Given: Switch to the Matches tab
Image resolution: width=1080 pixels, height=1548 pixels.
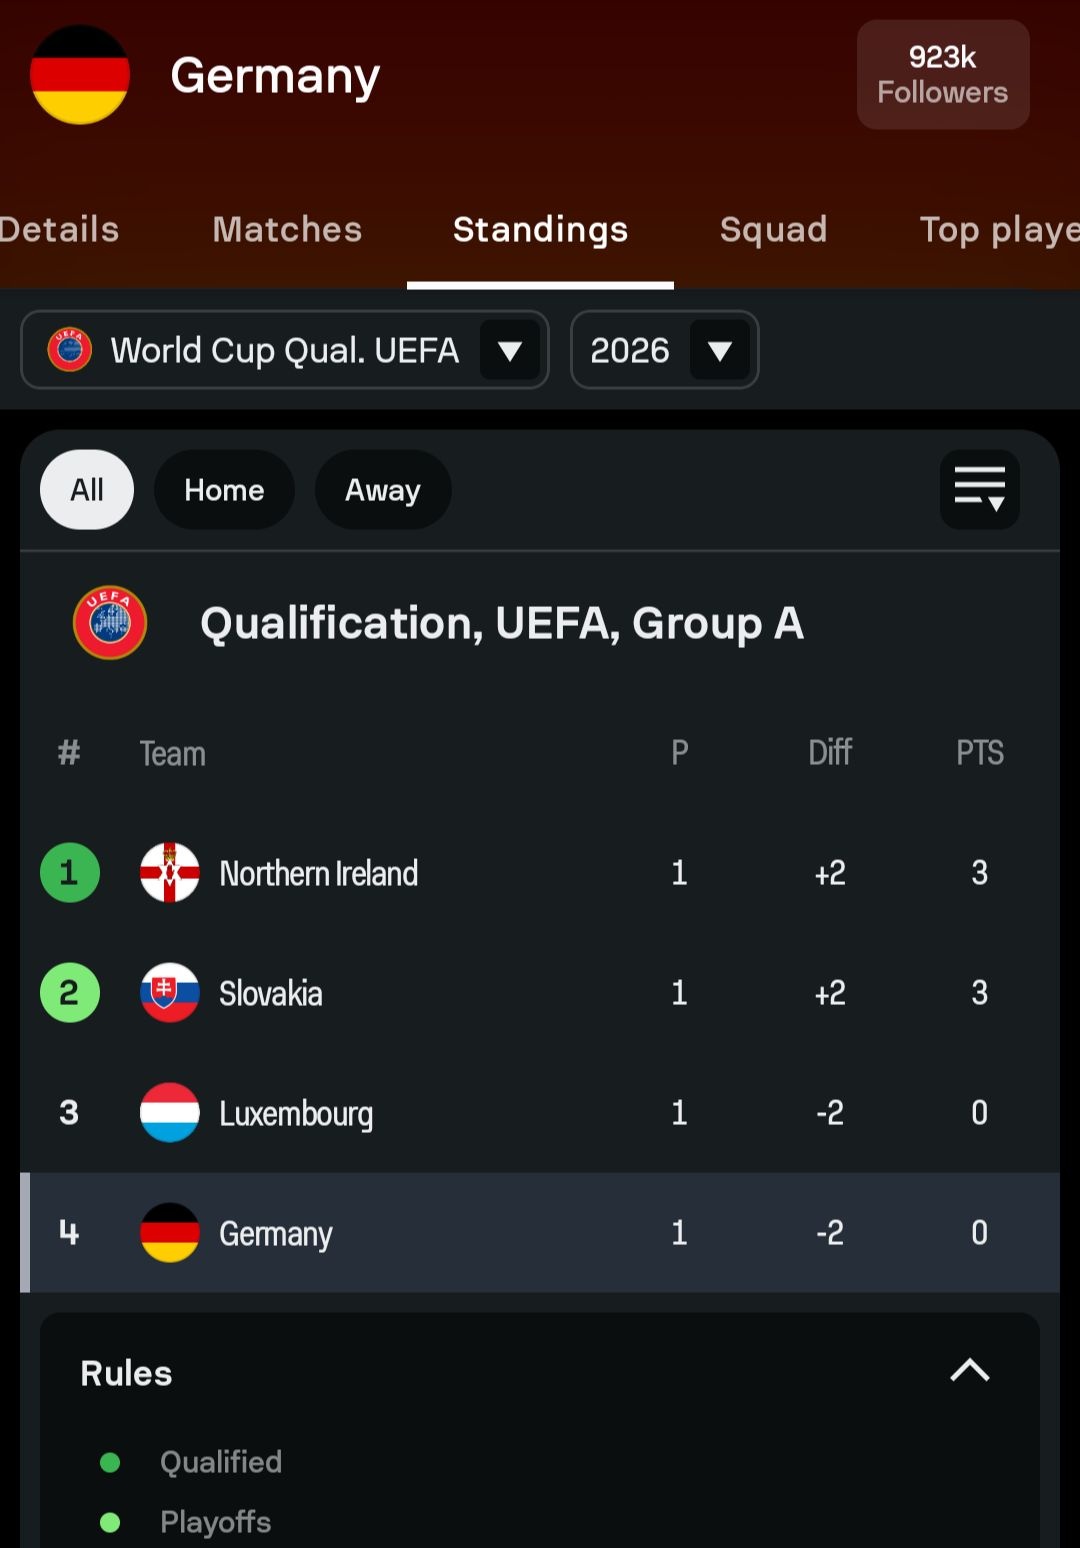Looking at the screenshot, I should coord(287,230).
